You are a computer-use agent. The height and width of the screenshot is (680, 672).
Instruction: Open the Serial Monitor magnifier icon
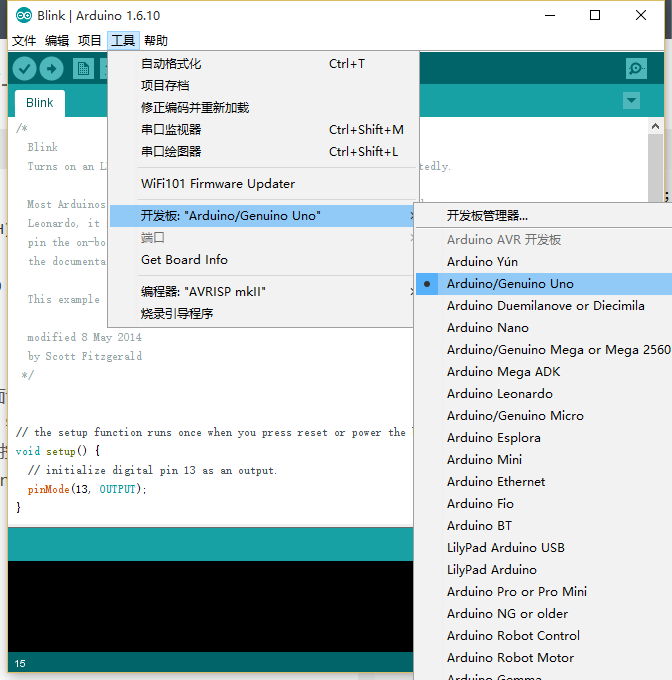click(636, 69)
